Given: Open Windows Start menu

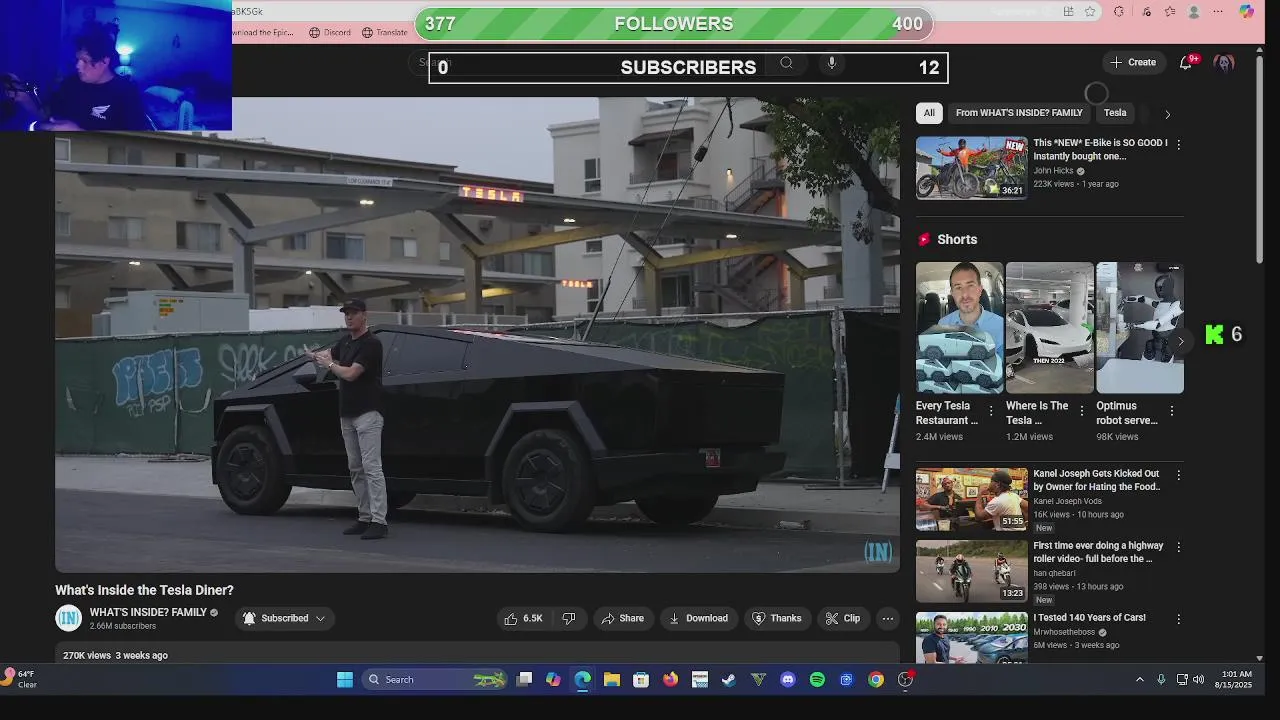Looking at the screenshot, I should (345, 680).
